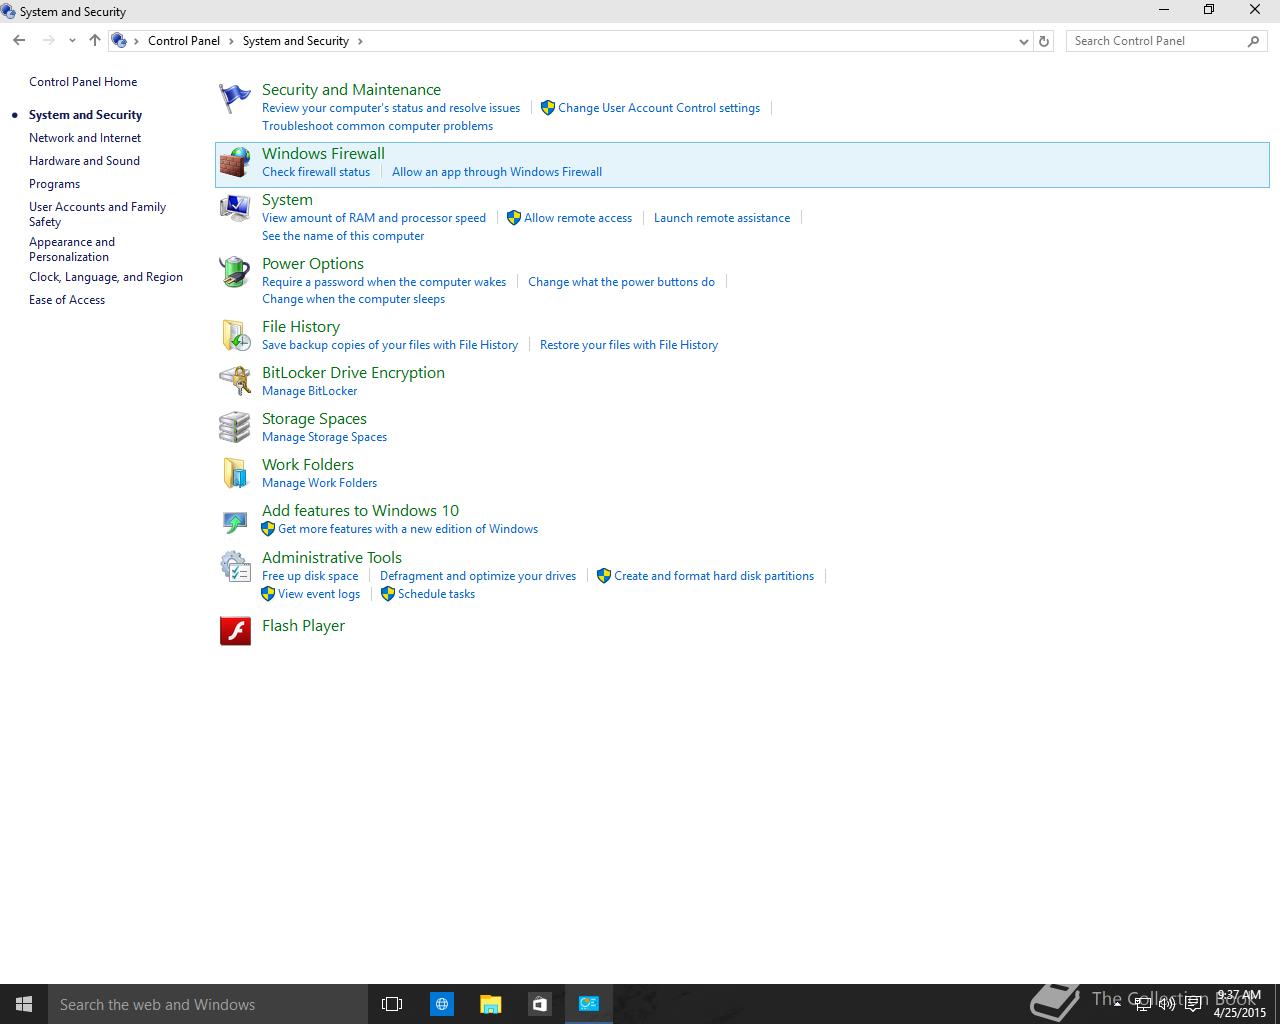Open Clock, Language, and Region
1280x1024 pixels.
(106, 277)
